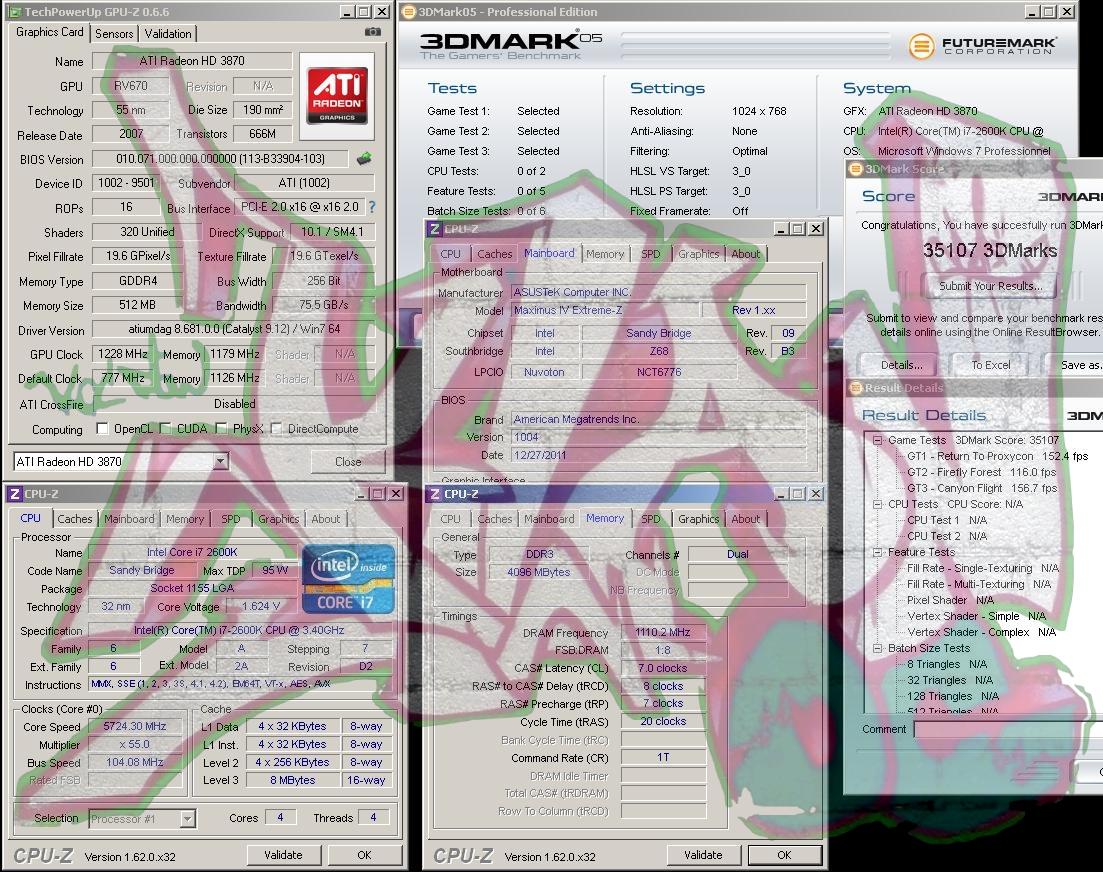1103x872 pixels.
Task: Click the To Excel button
Action: (x=990, y=365)
